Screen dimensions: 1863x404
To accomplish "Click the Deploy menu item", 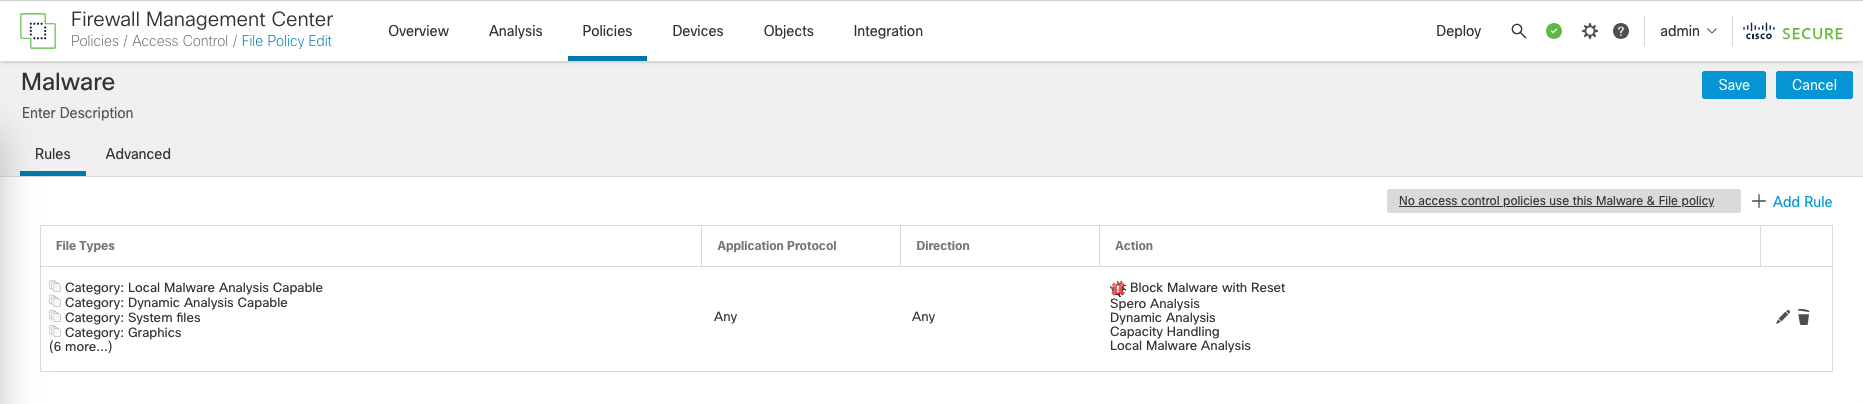I will click(1458, 31).
